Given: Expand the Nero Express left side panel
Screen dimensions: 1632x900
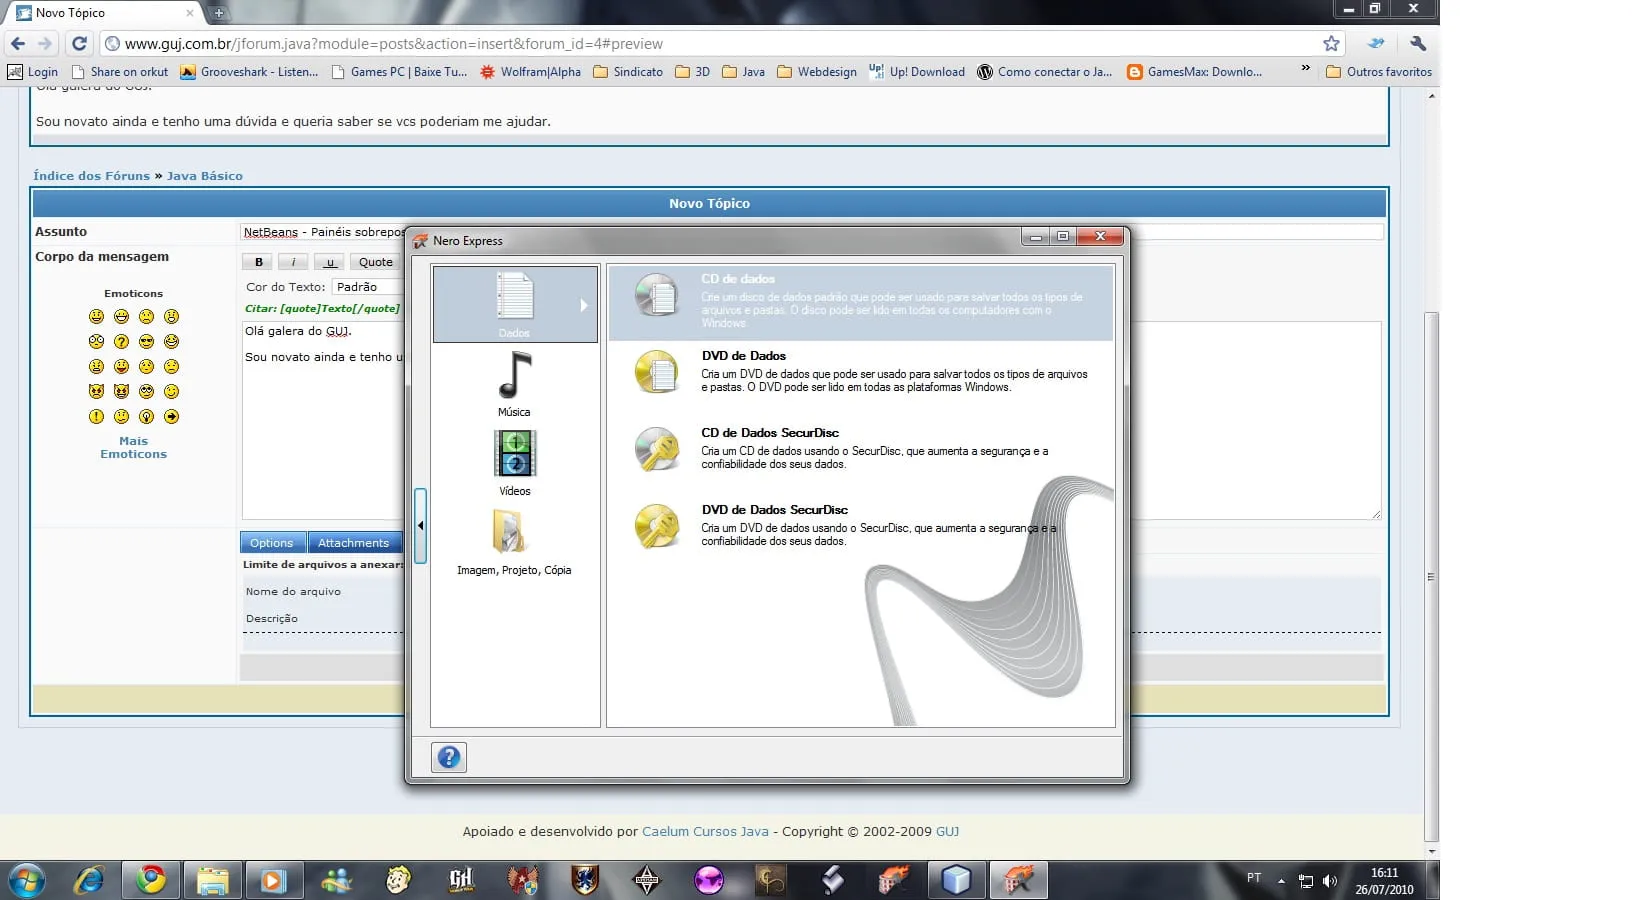Looking at the screenshot, I should click(420, 525).
